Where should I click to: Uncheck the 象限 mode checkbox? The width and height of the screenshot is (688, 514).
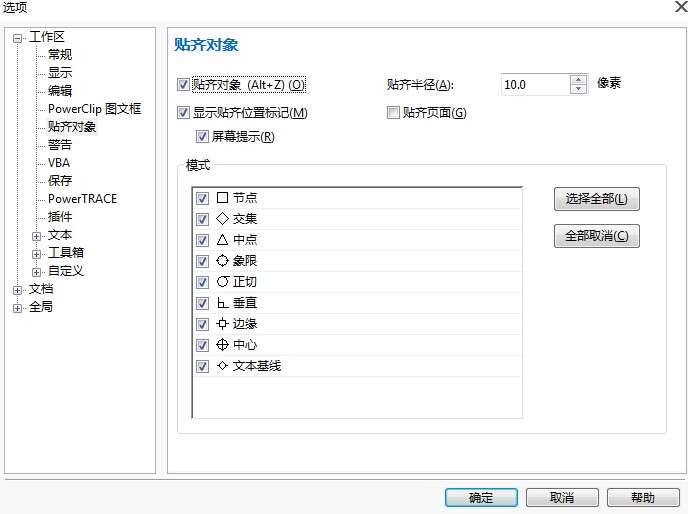pos(202,261)
